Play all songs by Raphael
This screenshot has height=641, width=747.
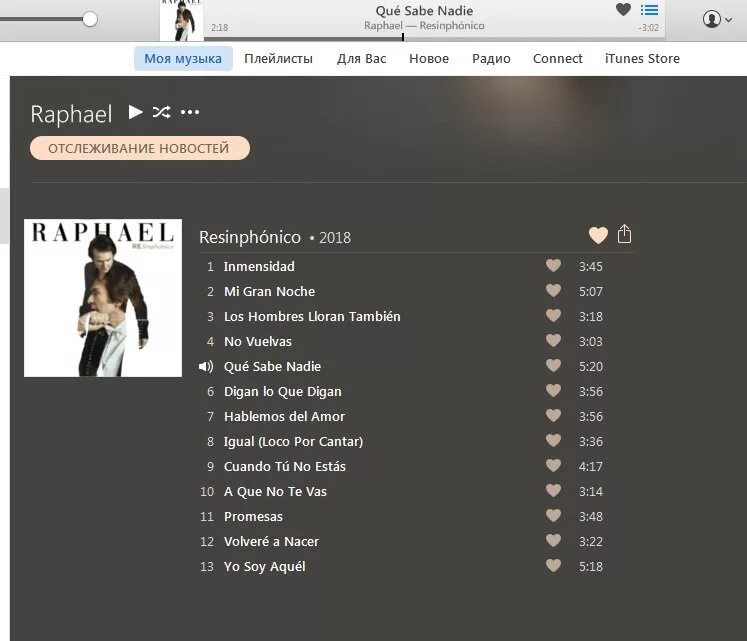click(x=136, y=112)
